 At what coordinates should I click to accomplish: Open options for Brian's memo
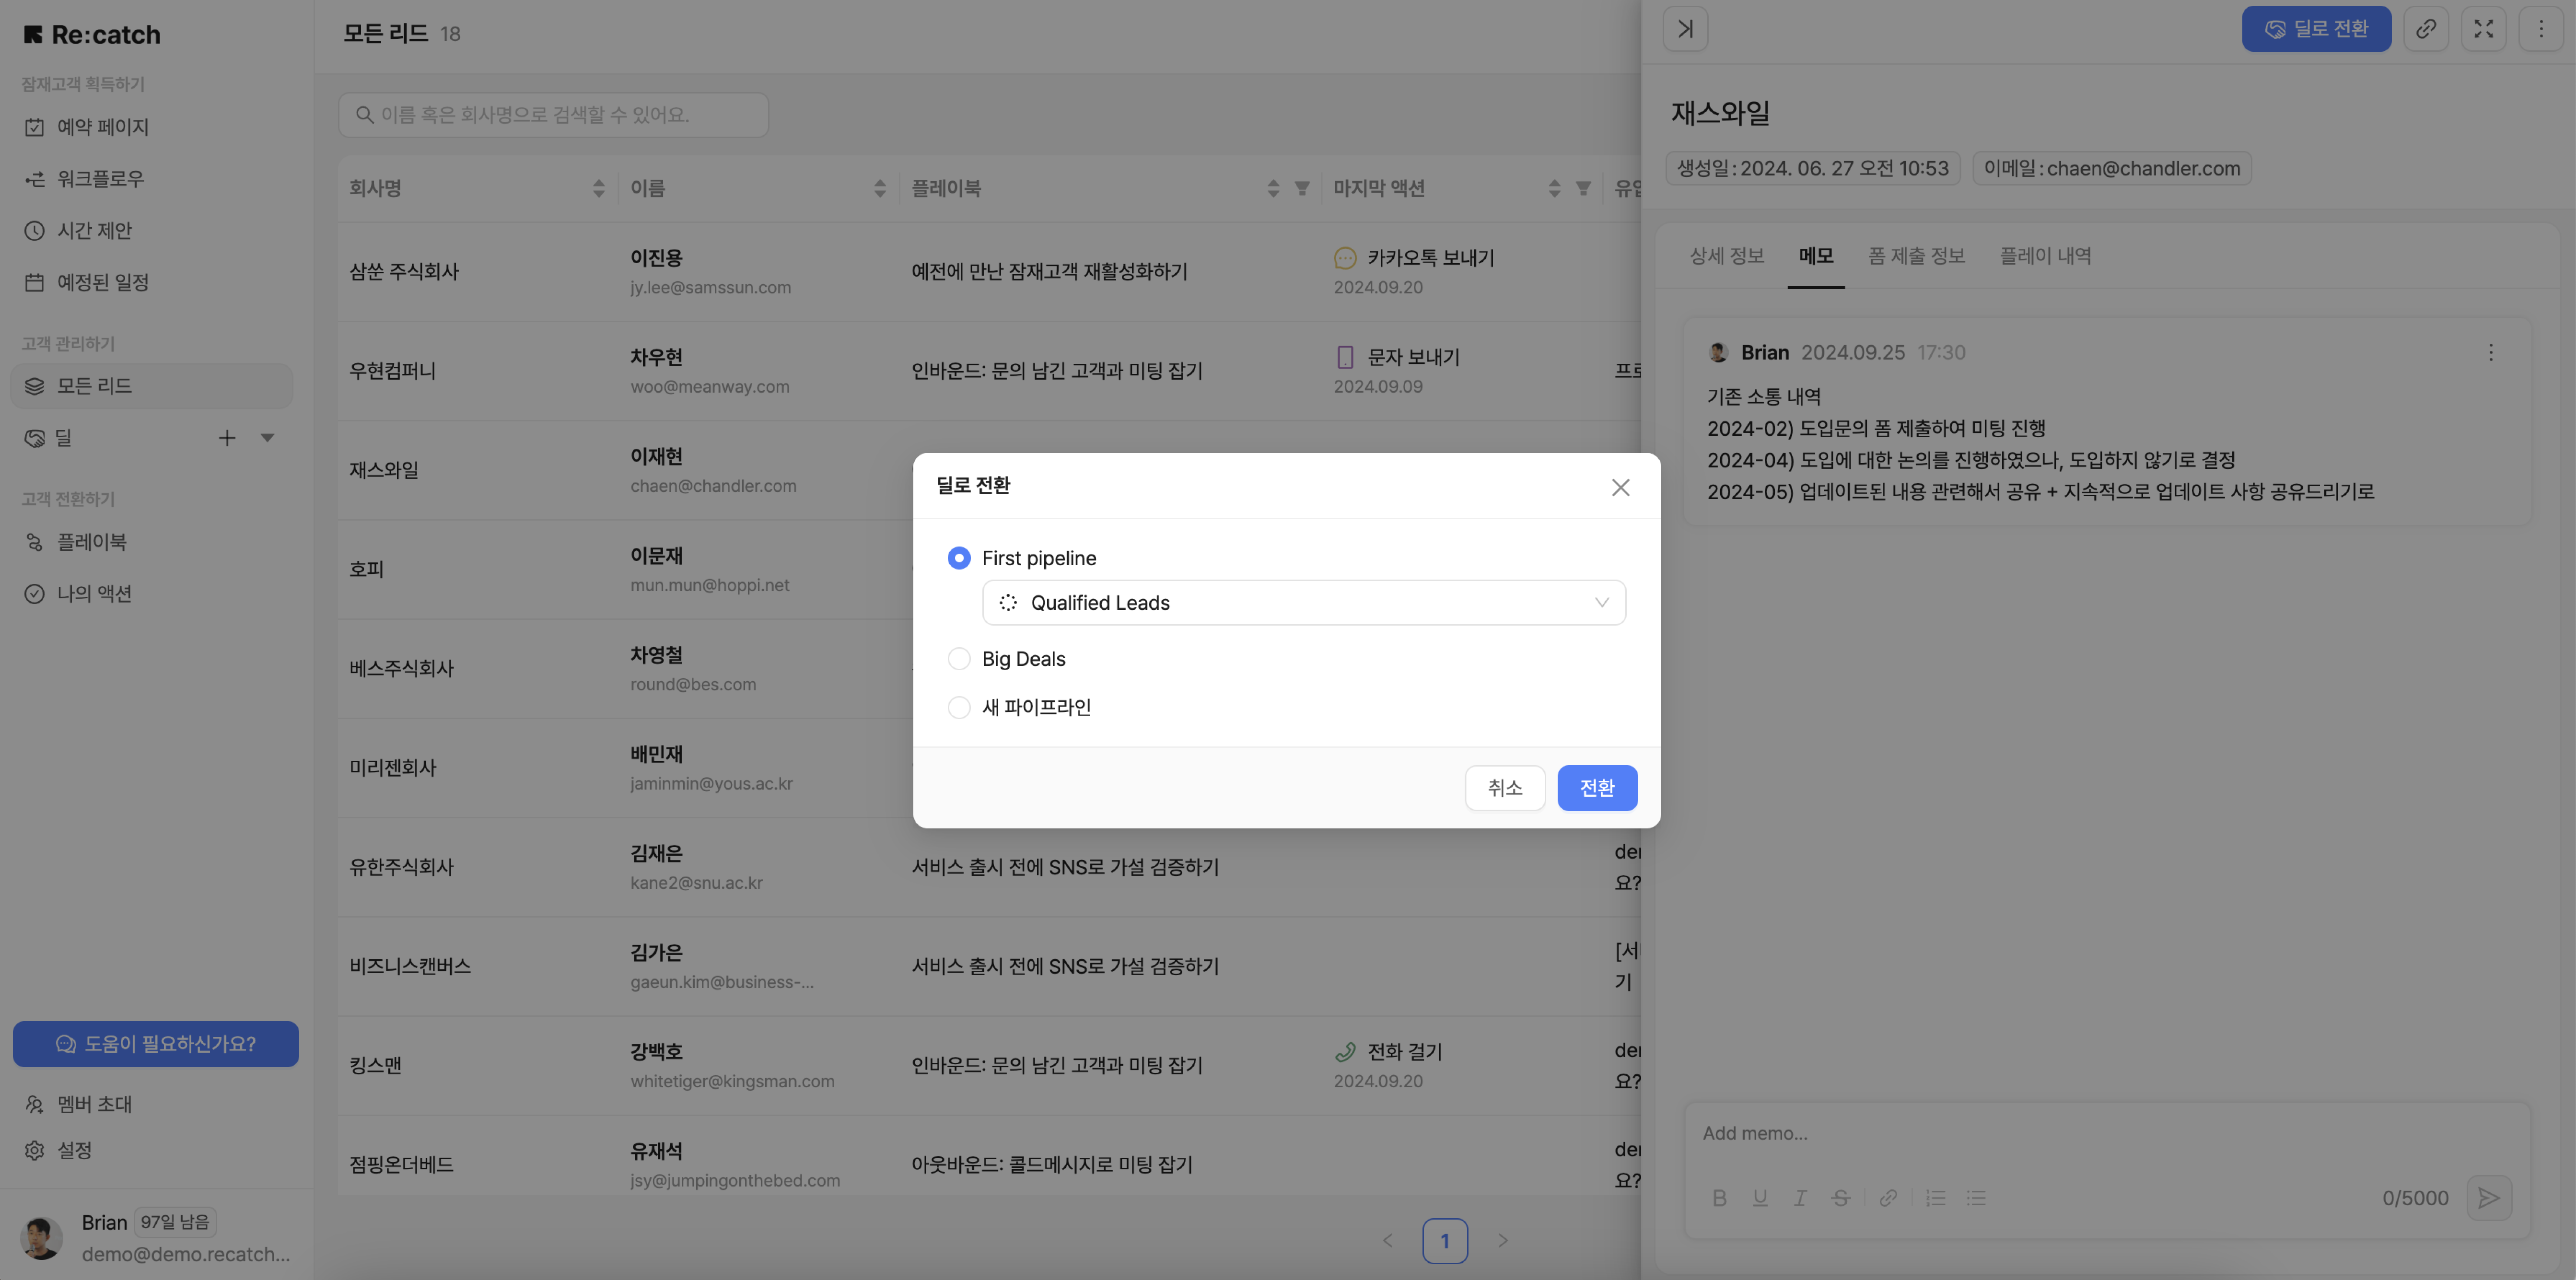click(x=2490, y=352)
